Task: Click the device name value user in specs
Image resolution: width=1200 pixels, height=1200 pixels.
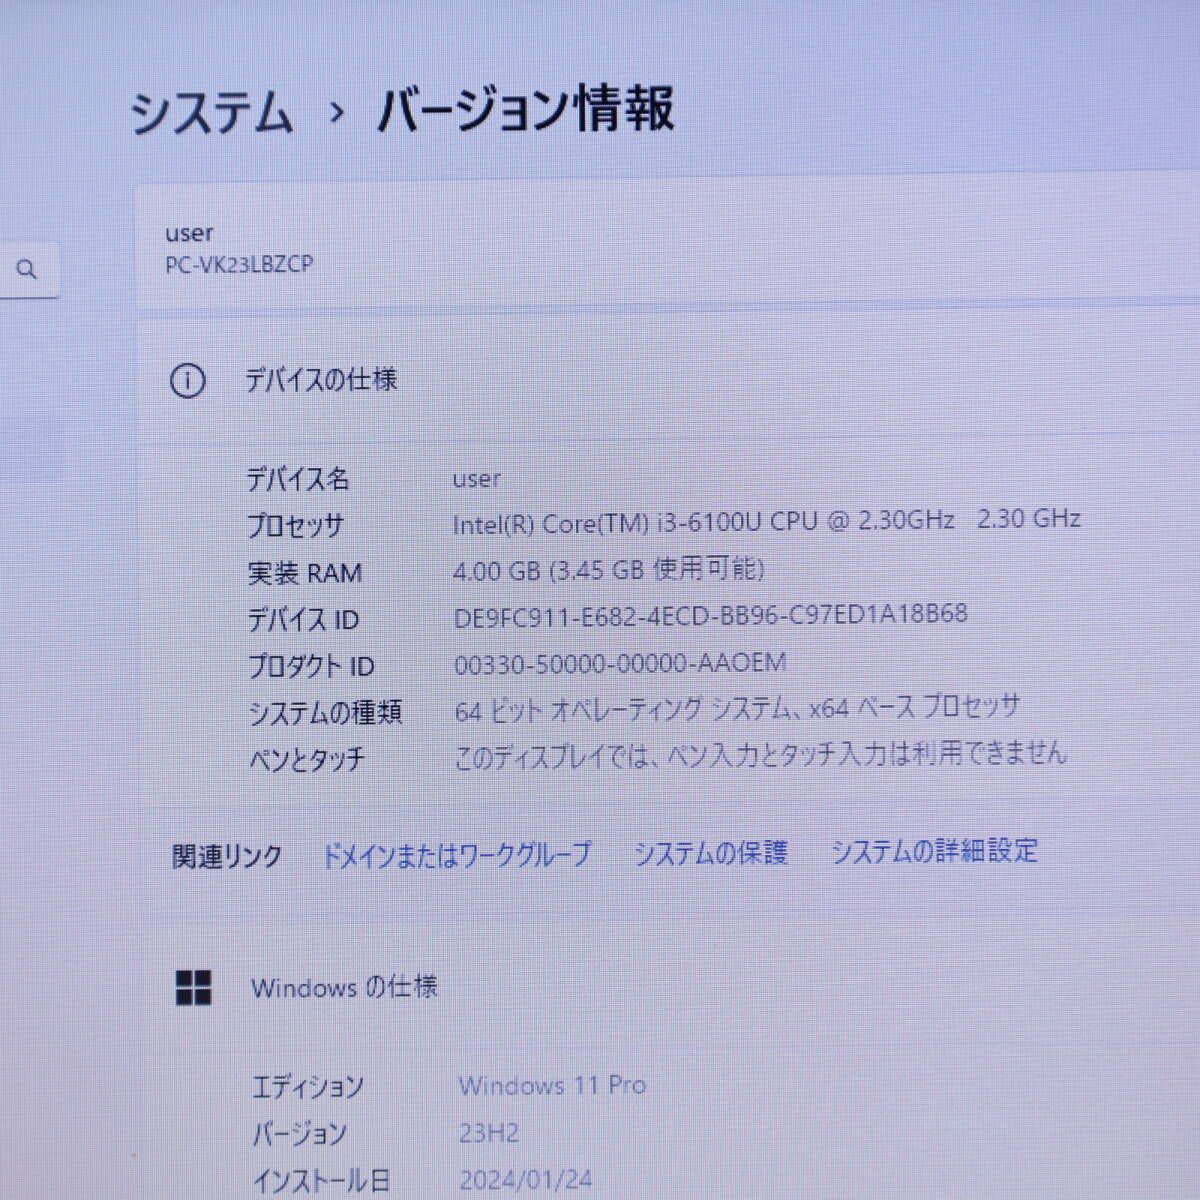Action: 477,479
